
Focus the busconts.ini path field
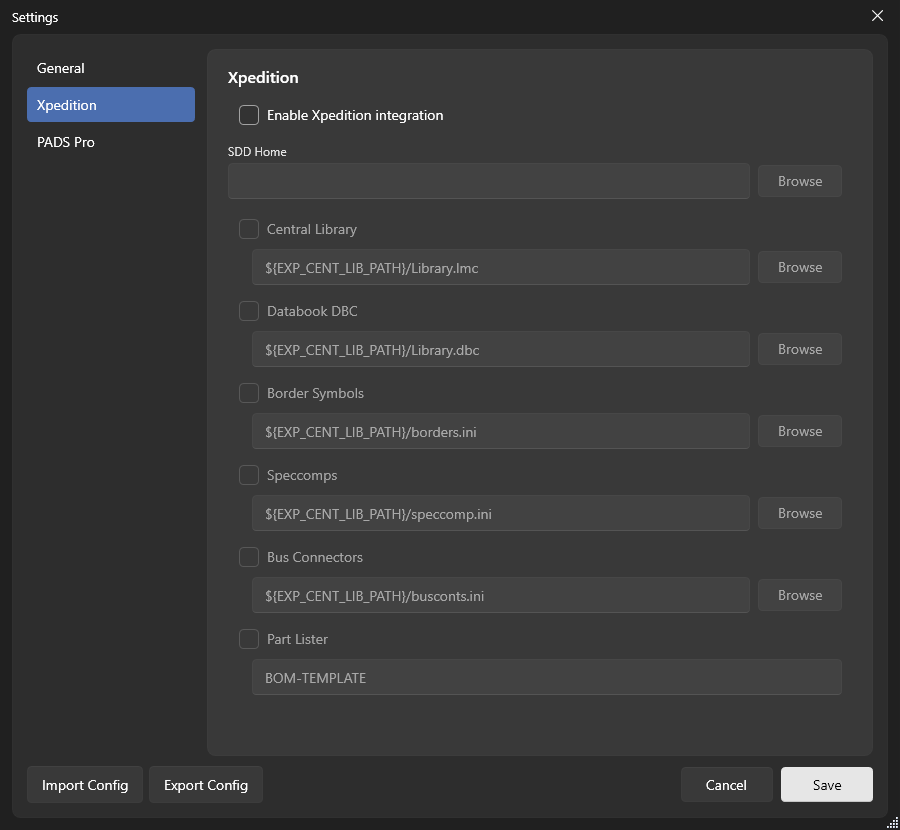click(x=501, y=595)
